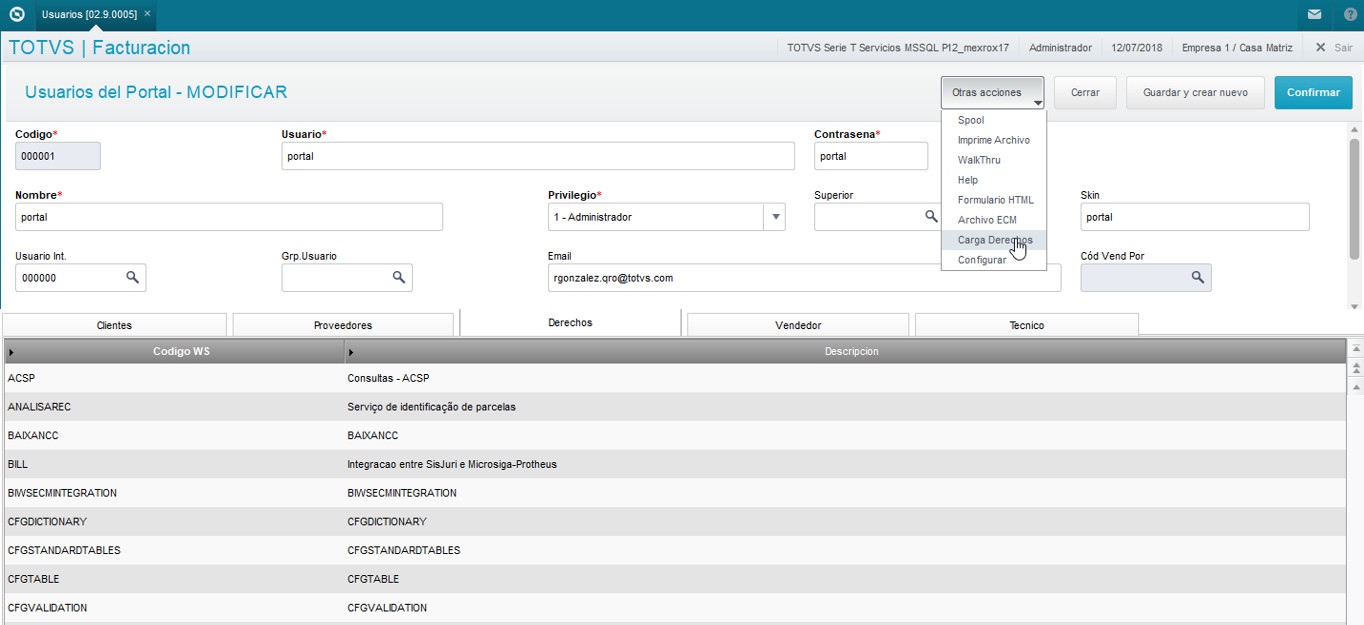1364x625 pixels.
Task: Click the 'Empresa 1 / Casa Matriz' text
Action: [x=1237, y=47]
